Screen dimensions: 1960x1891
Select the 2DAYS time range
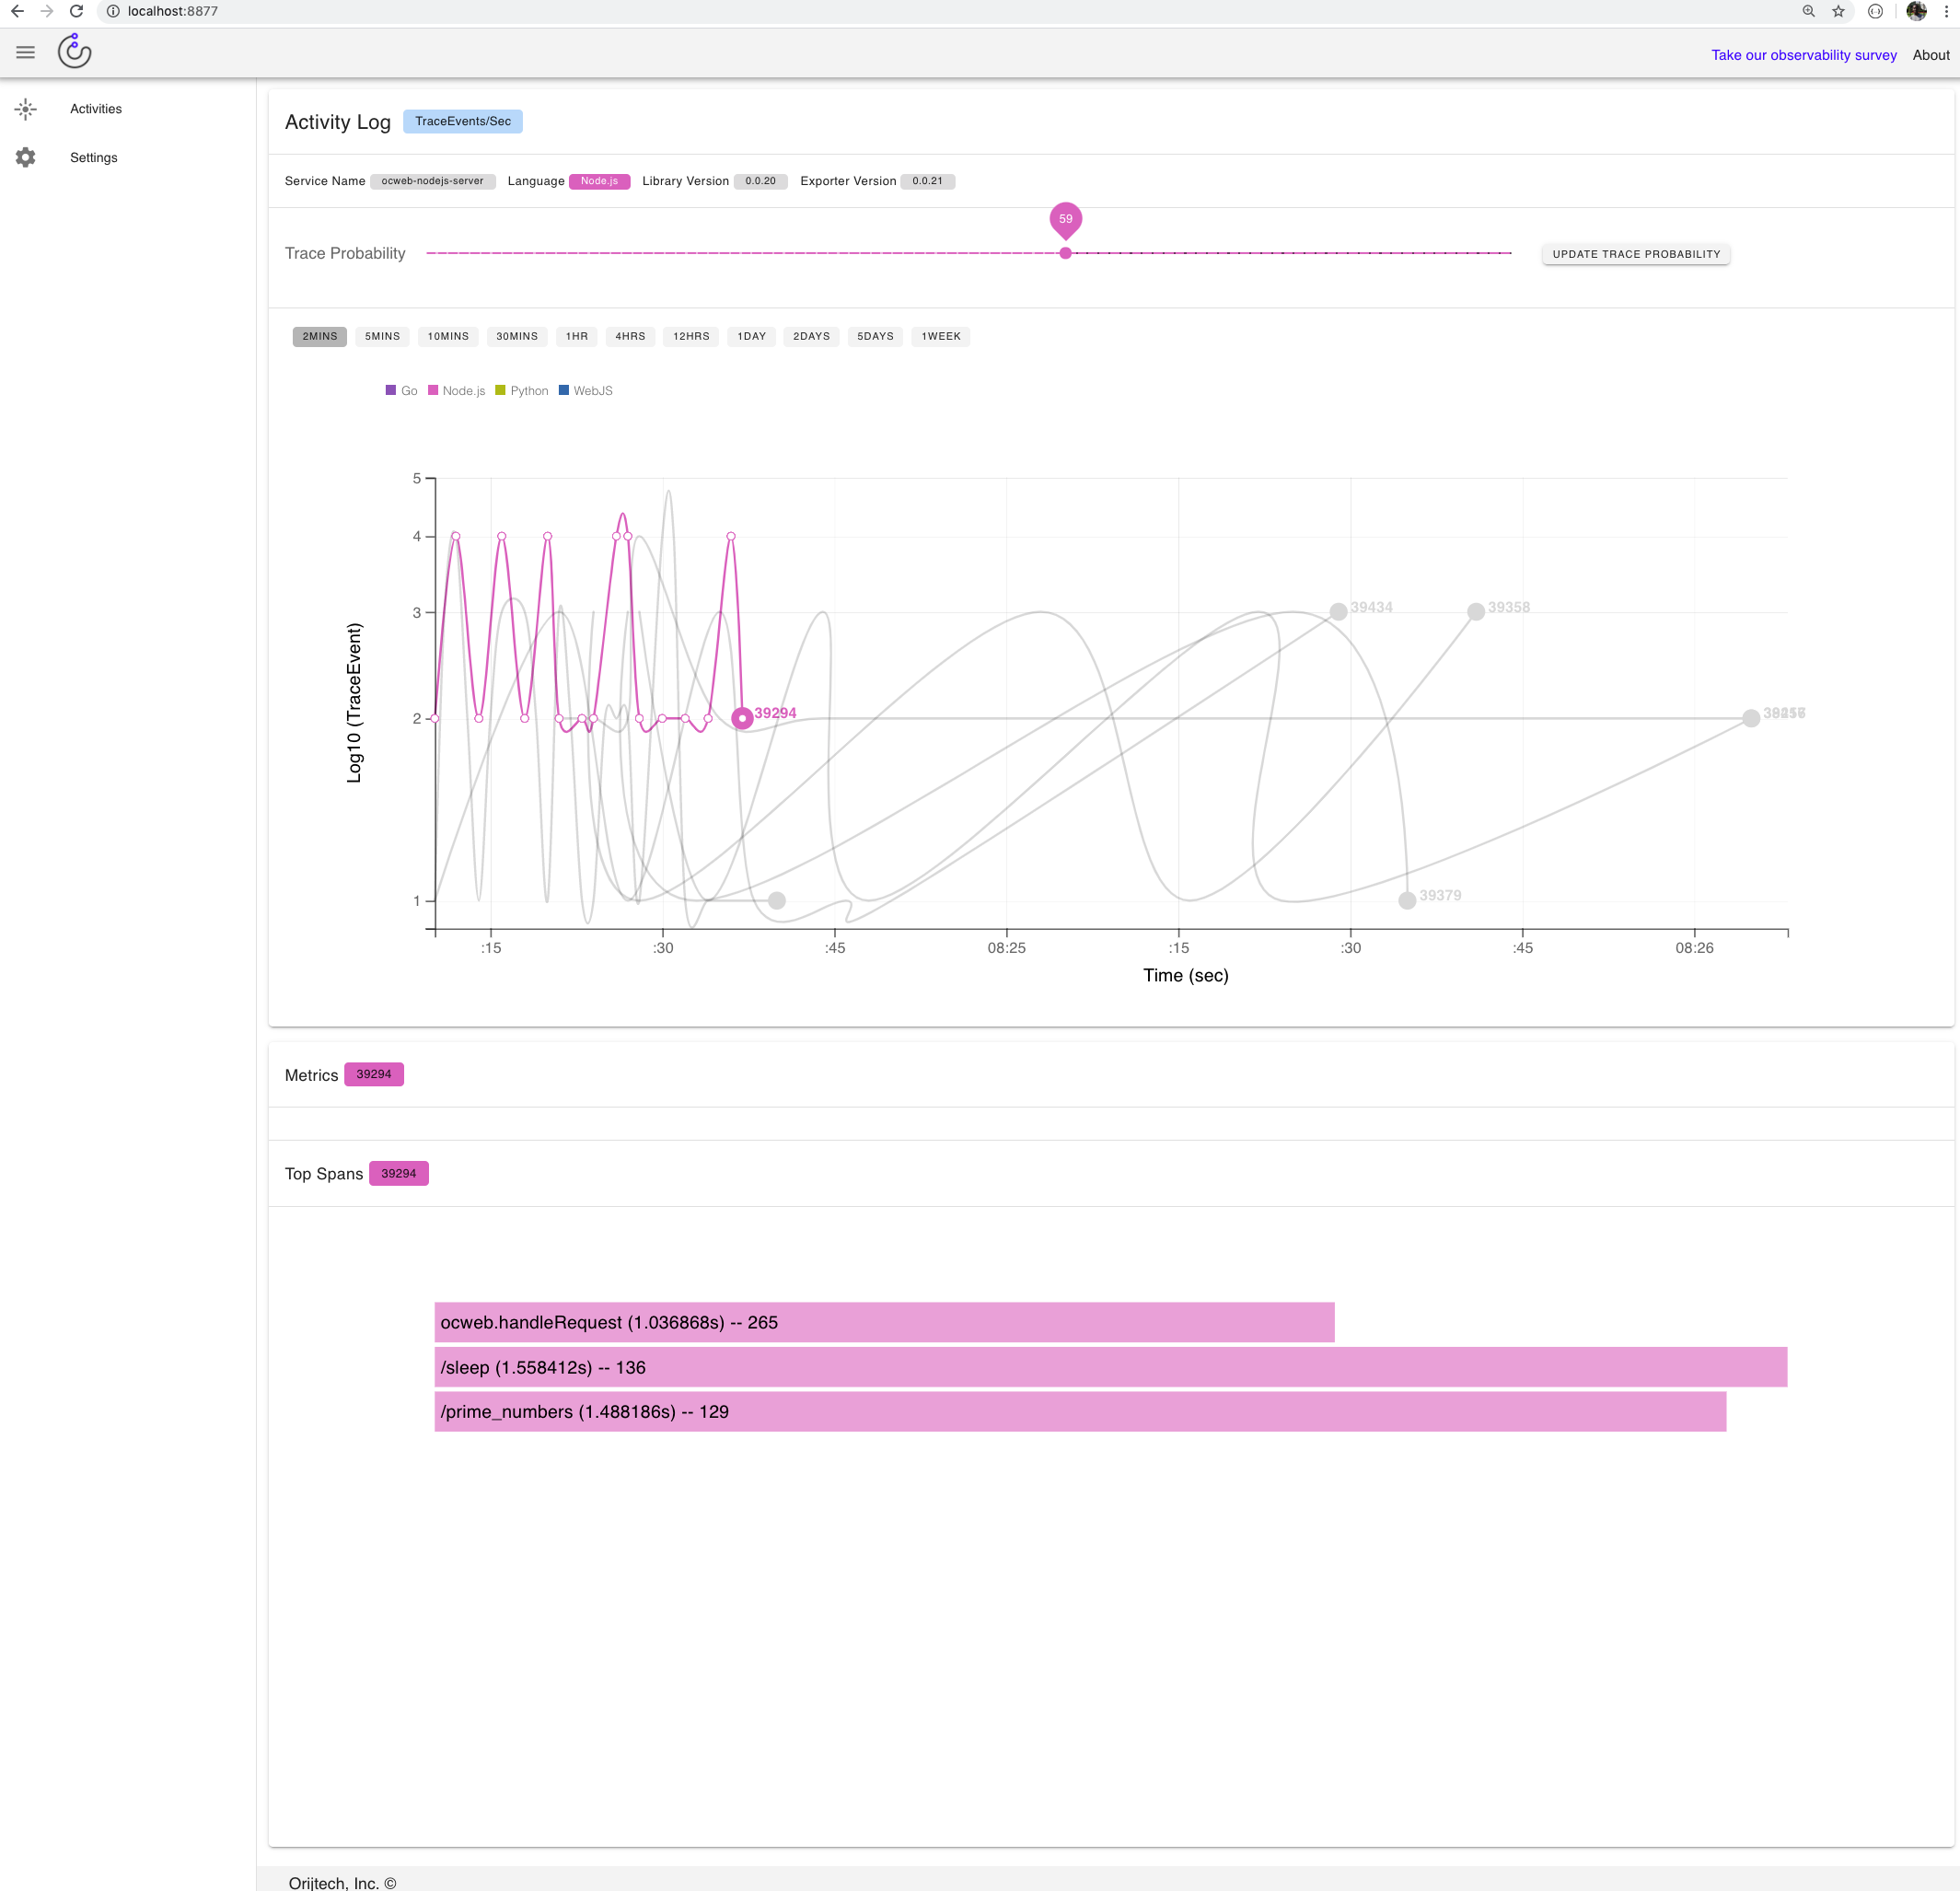click(811, 336)
